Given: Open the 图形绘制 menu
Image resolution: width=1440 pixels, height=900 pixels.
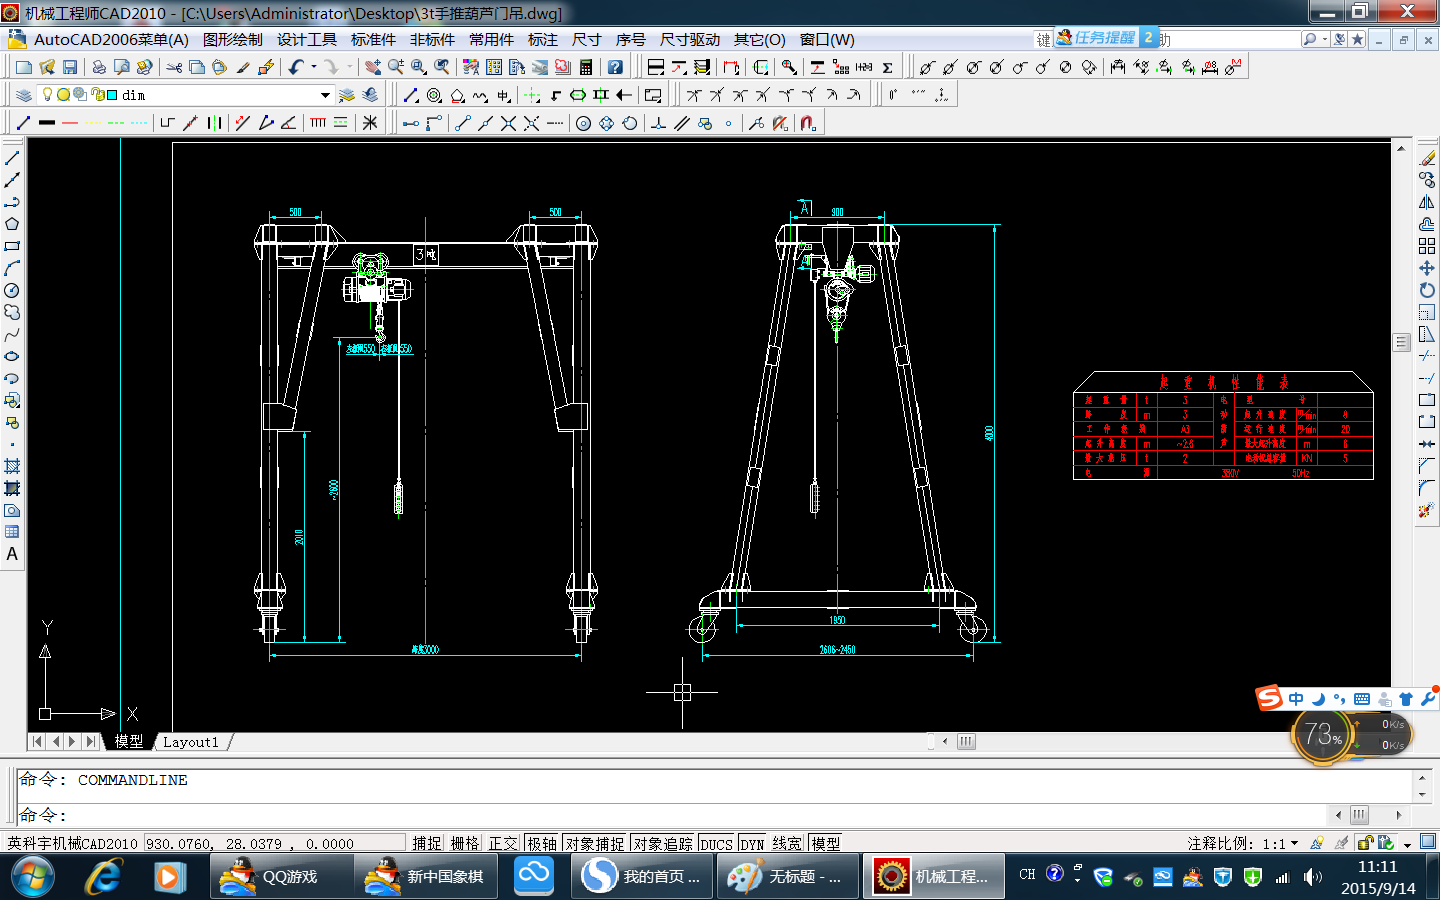Looking at the screenshot, I should [232, 40].
